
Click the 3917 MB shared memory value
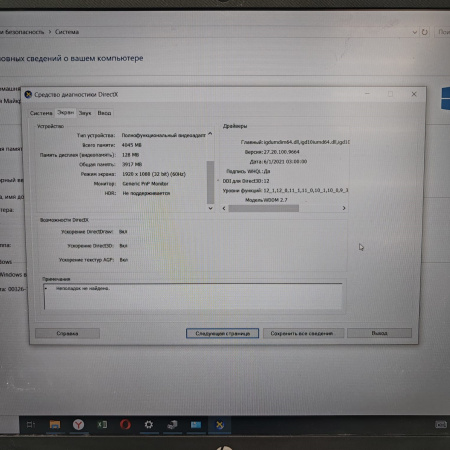132,164
